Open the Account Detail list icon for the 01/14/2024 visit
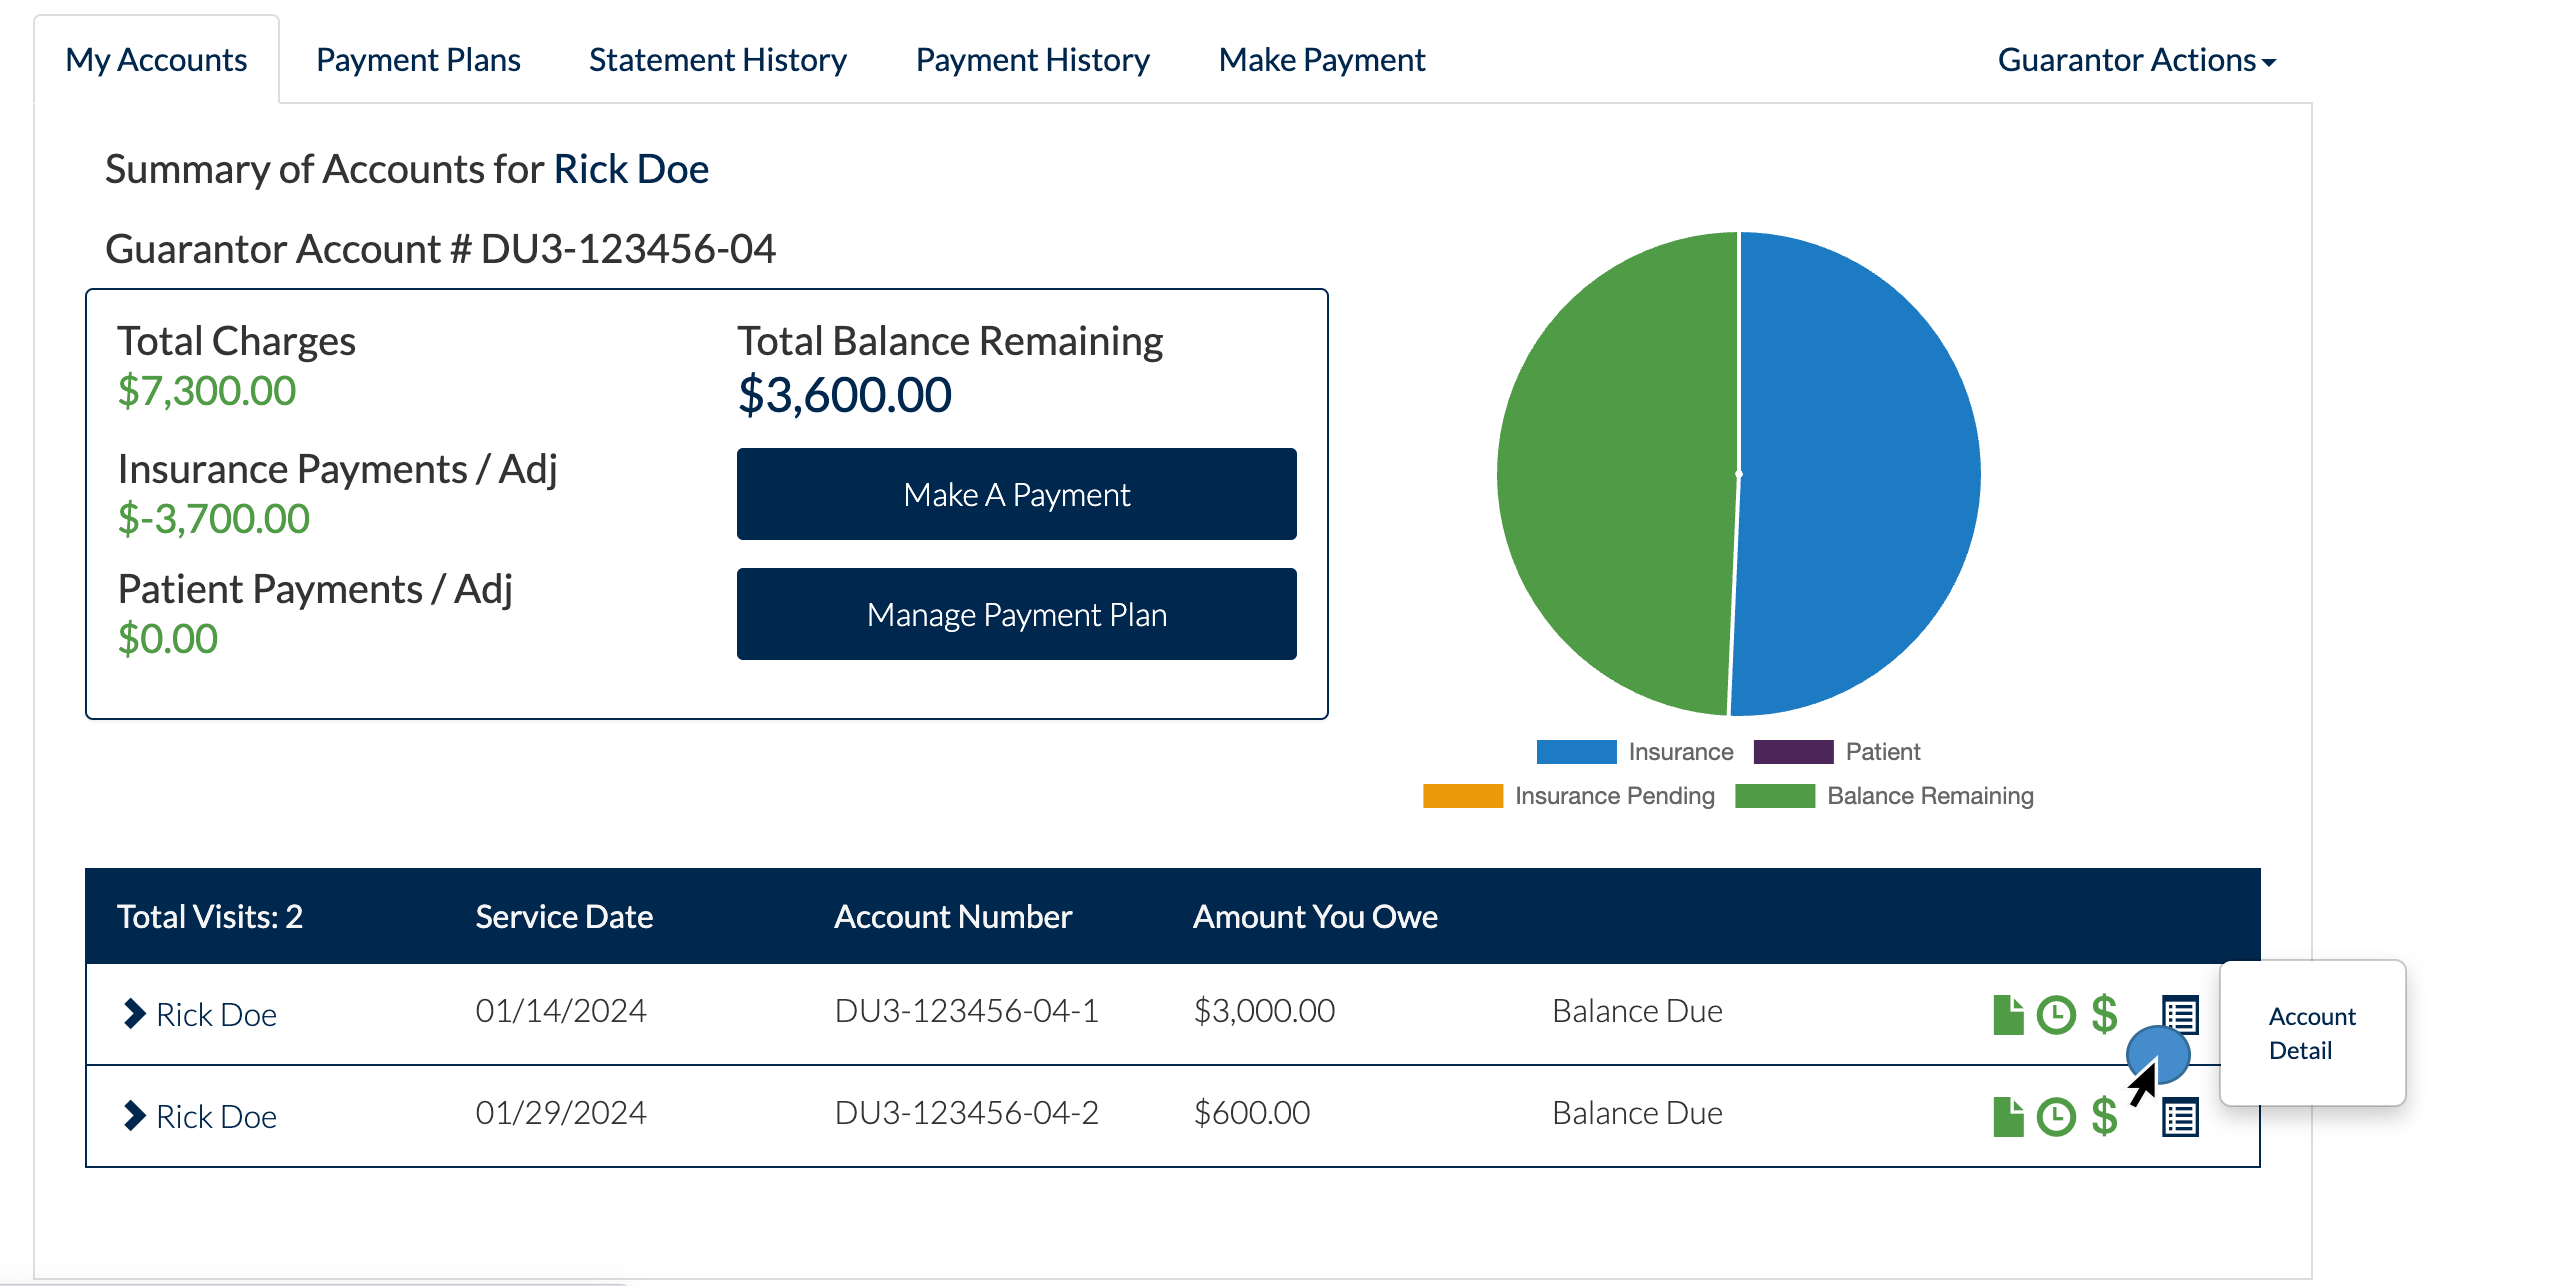The image size is (2556, 1286). click(x=2180, y=1014)
